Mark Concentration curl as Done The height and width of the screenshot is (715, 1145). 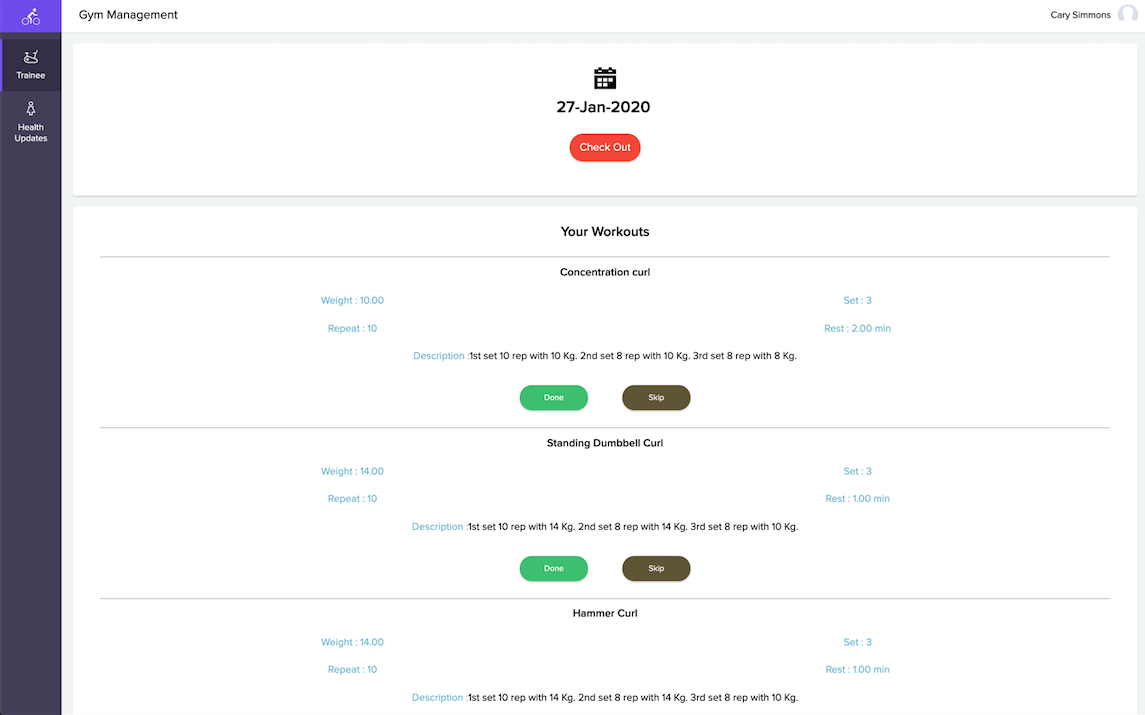554,398
